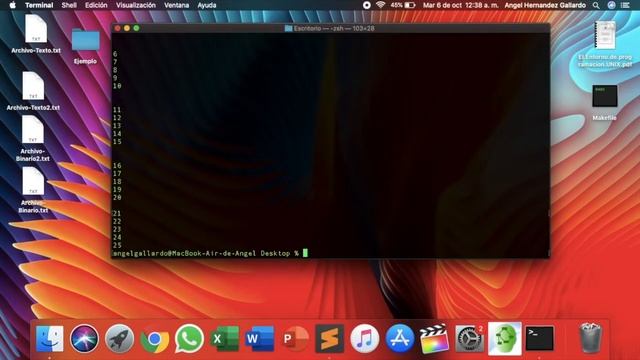Image resolution: width=640 pixels, height=360 pixels.
Task: Open the green head app in dock
Action: point(505,338)
